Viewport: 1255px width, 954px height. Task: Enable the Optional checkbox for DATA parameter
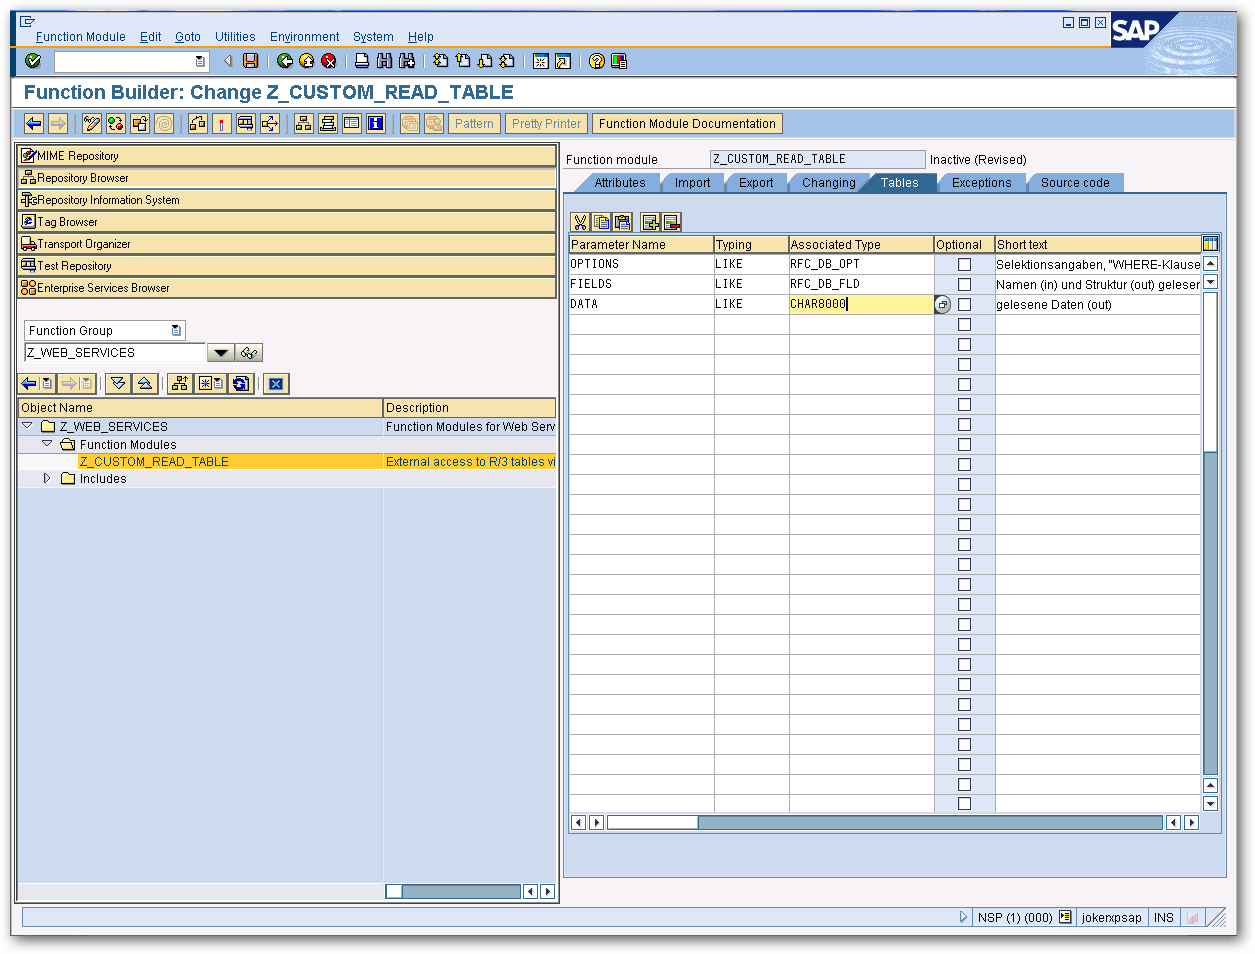[x=963, y=304]
